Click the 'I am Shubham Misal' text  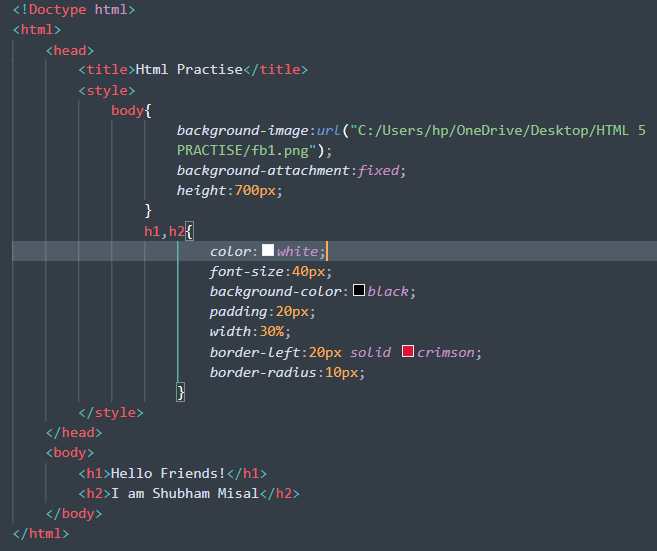185,493
